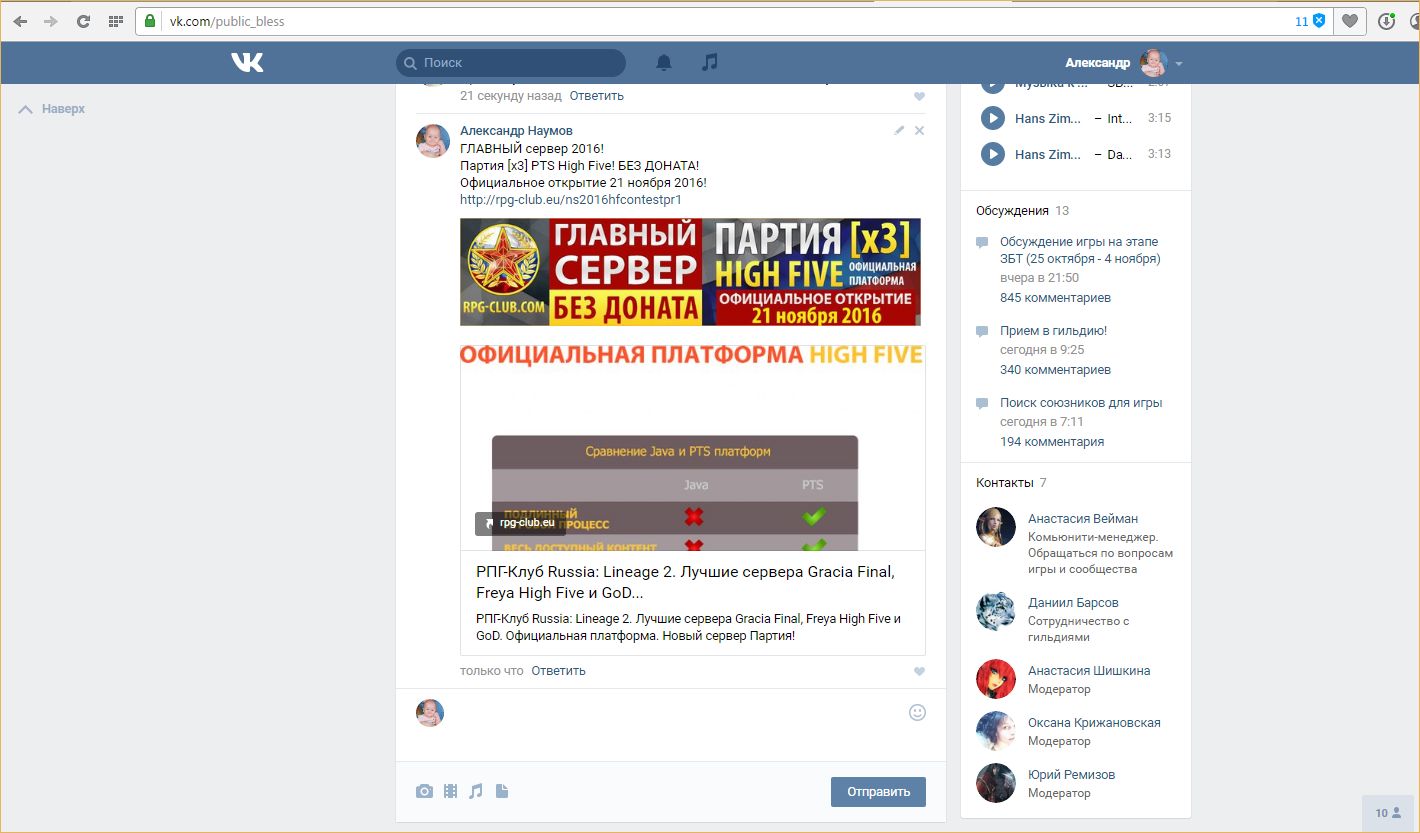This screenshot has height=833, width=1420.
Task: Open the rpg-club.eu/ns2016hfcontestpr1 link
Action: click(570, 200)
